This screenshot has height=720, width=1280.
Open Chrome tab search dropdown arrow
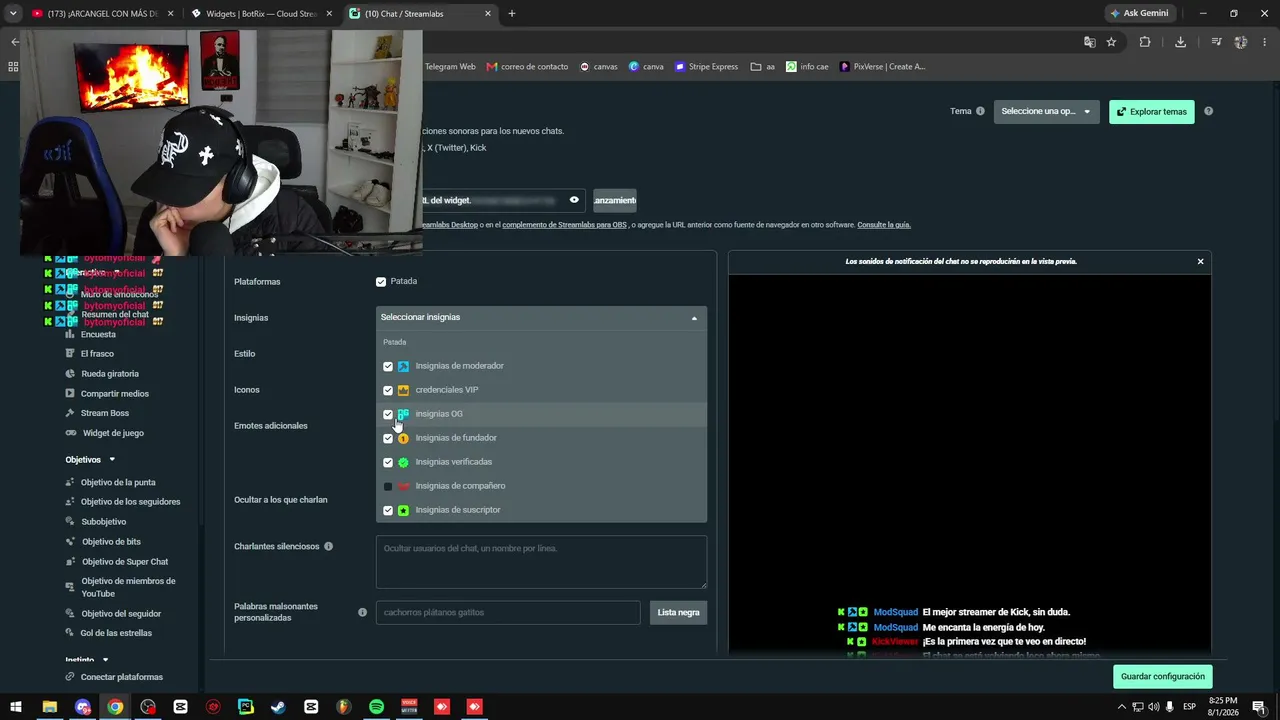pyautogui.click(x=13, y=13)
